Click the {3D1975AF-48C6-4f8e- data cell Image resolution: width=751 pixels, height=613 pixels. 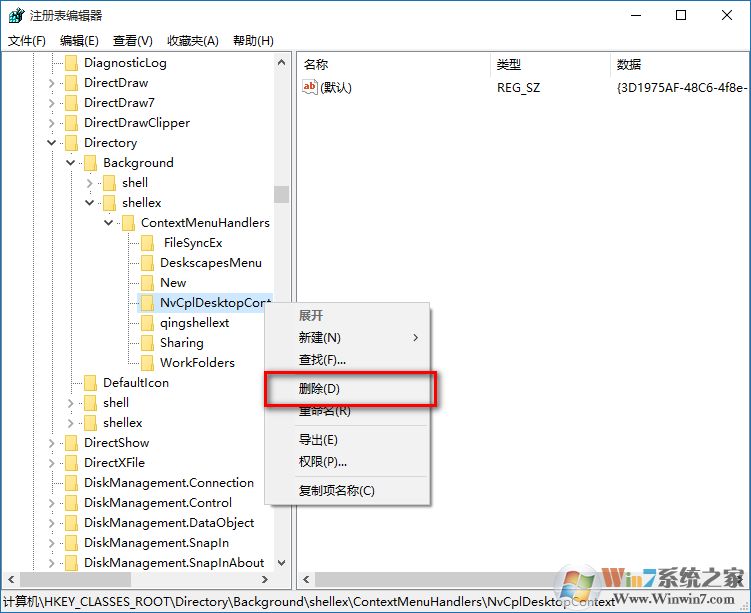[683, 88]
